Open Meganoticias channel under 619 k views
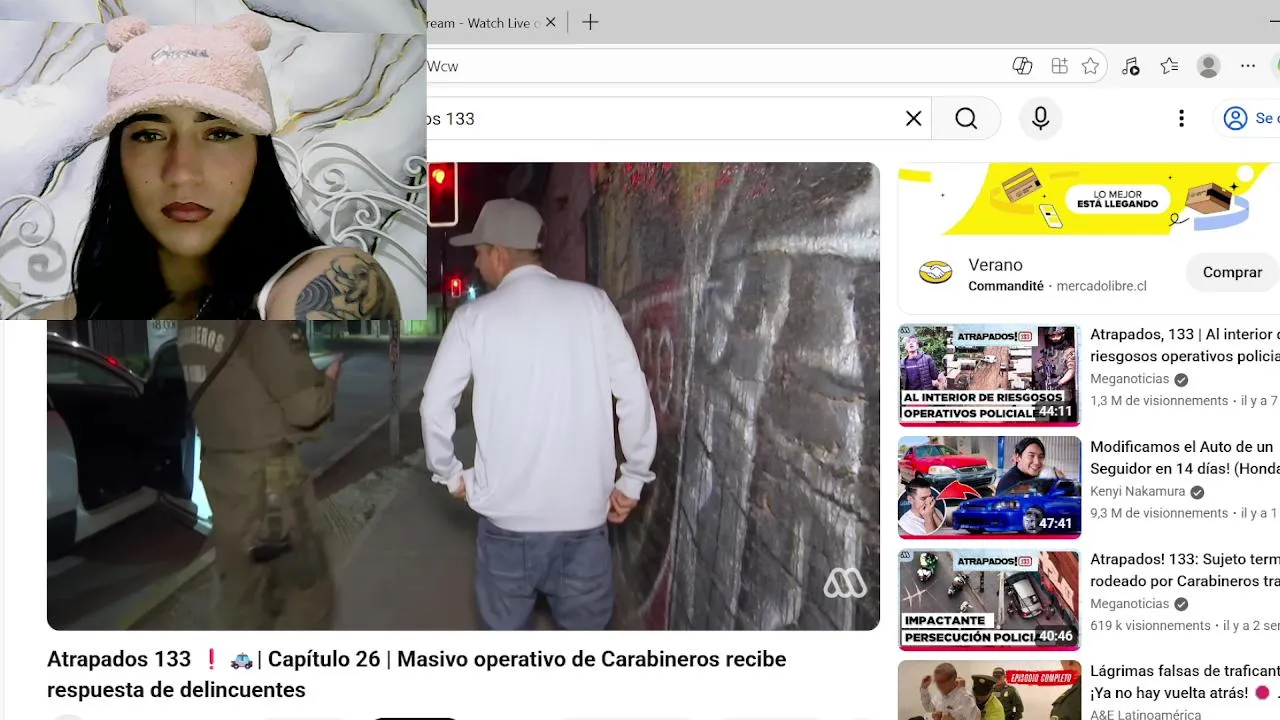1280x720 pixels. (x=1130, y=604)
